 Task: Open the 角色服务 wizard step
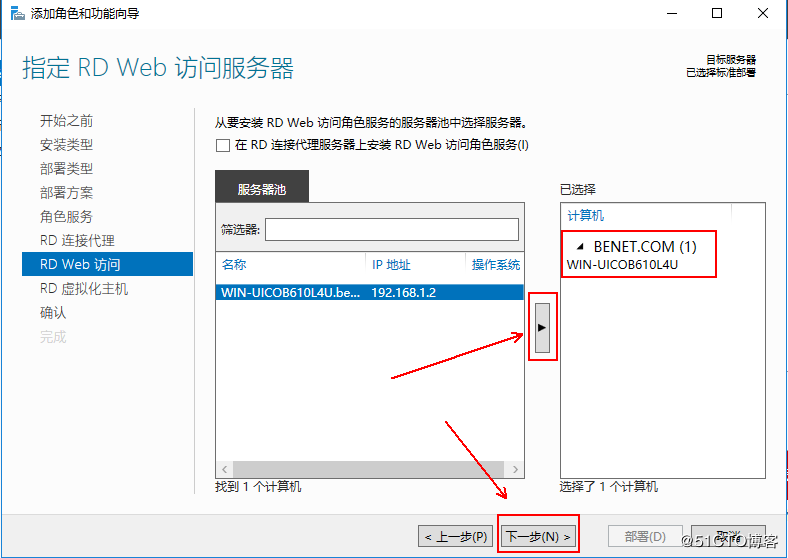[66, 217]
